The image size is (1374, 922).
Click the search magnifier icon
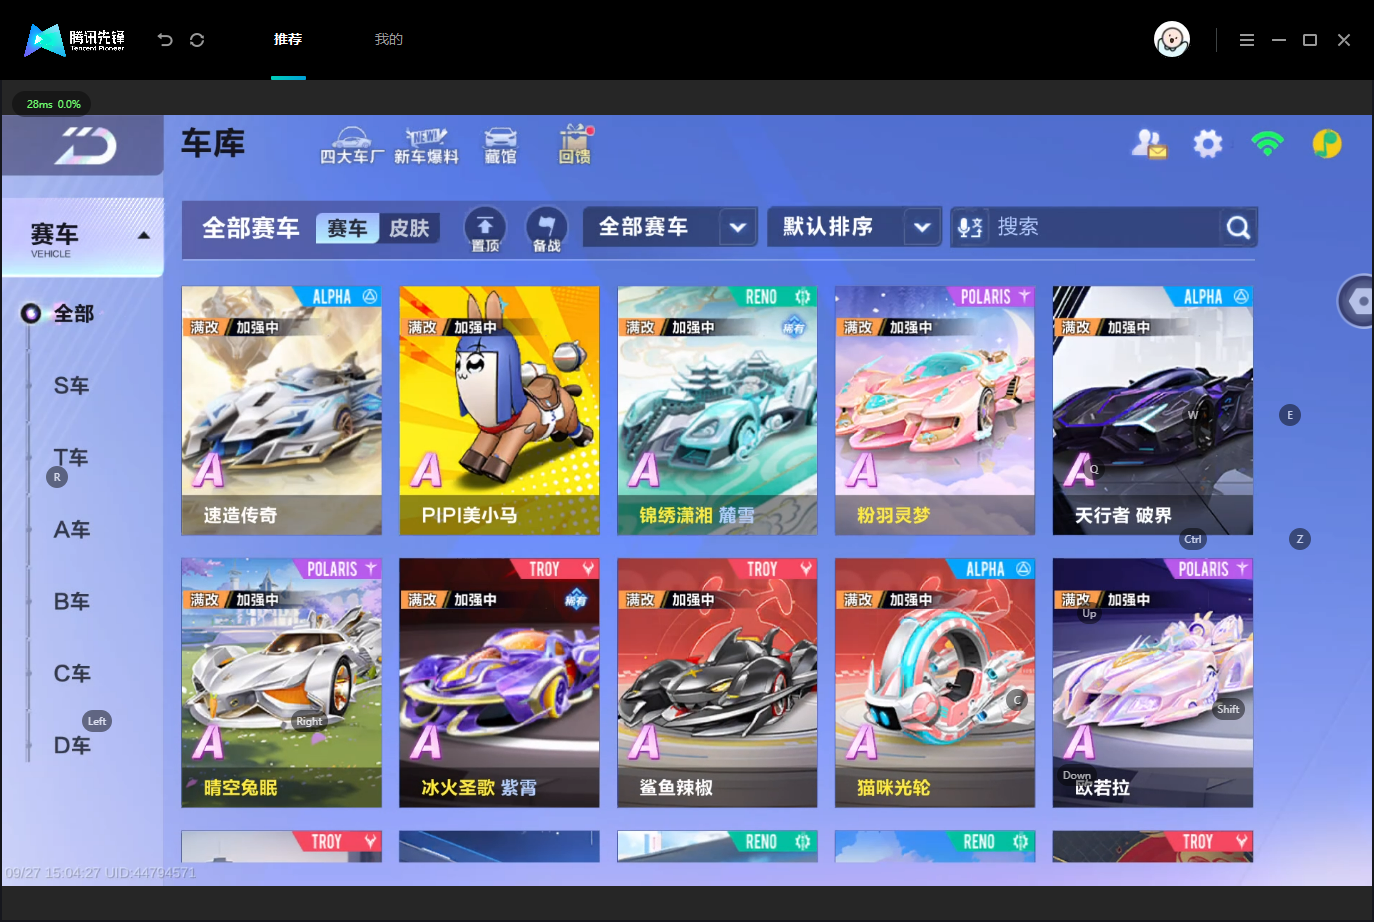[x=1238, y=228]
